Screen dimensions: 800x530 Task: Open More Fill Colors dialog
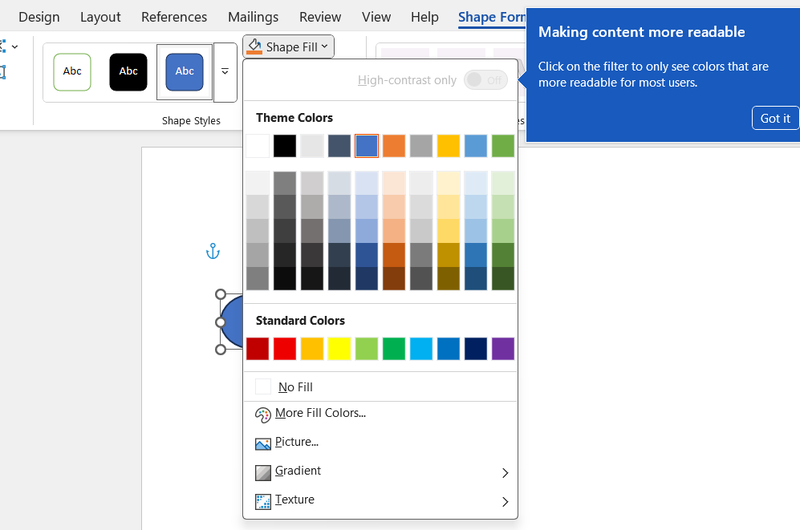coord(380,414)
